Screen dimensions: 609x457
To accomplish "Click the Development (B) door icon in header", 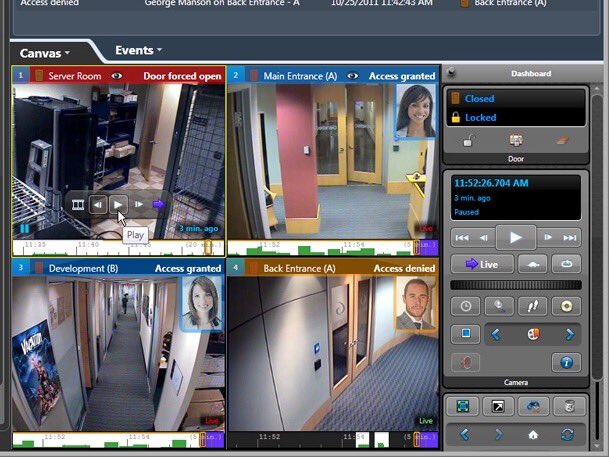I will [x=38, y=268].
